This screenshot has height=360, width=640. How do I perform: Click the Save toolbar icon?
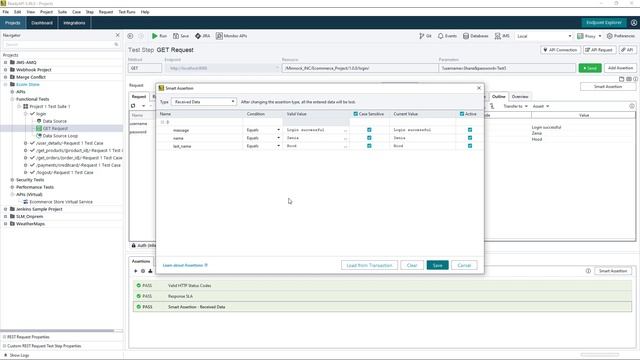(x=176, y=36)
